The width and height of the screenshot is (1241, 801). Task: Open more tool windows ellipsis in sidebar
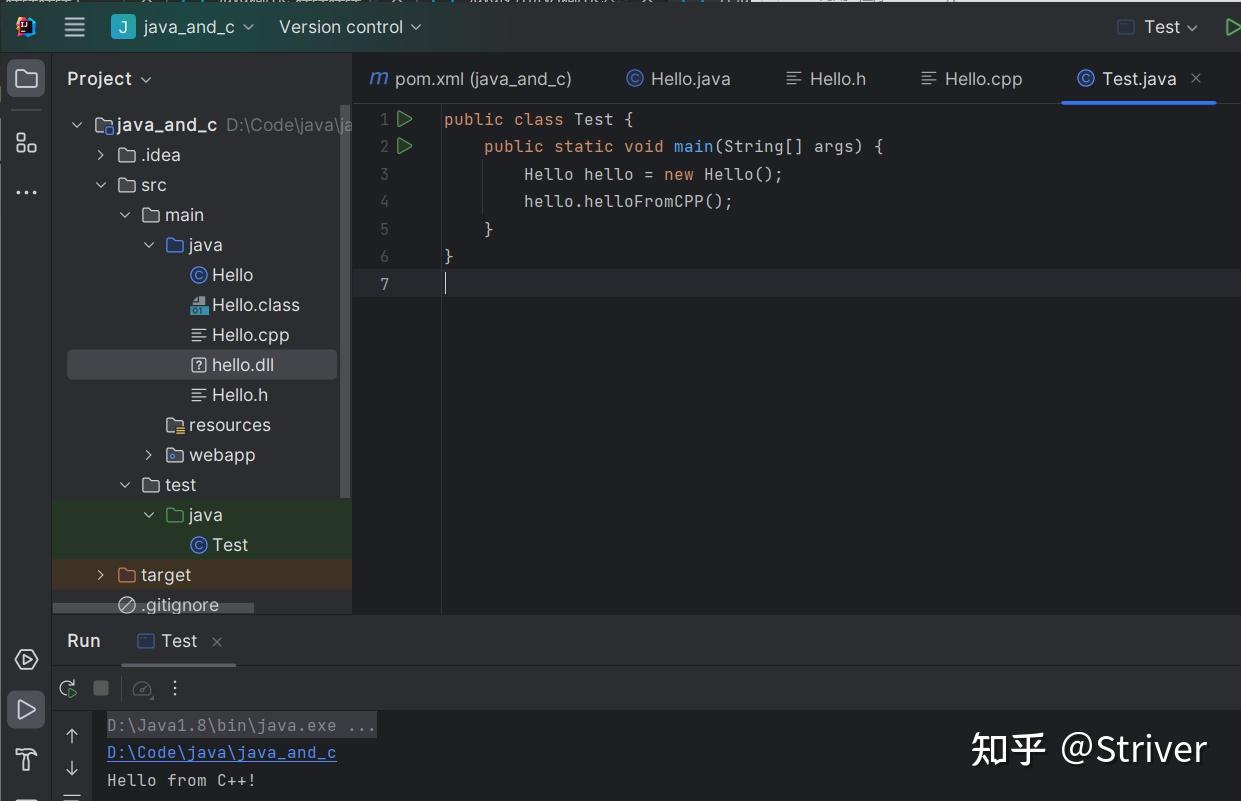(26, 192)
